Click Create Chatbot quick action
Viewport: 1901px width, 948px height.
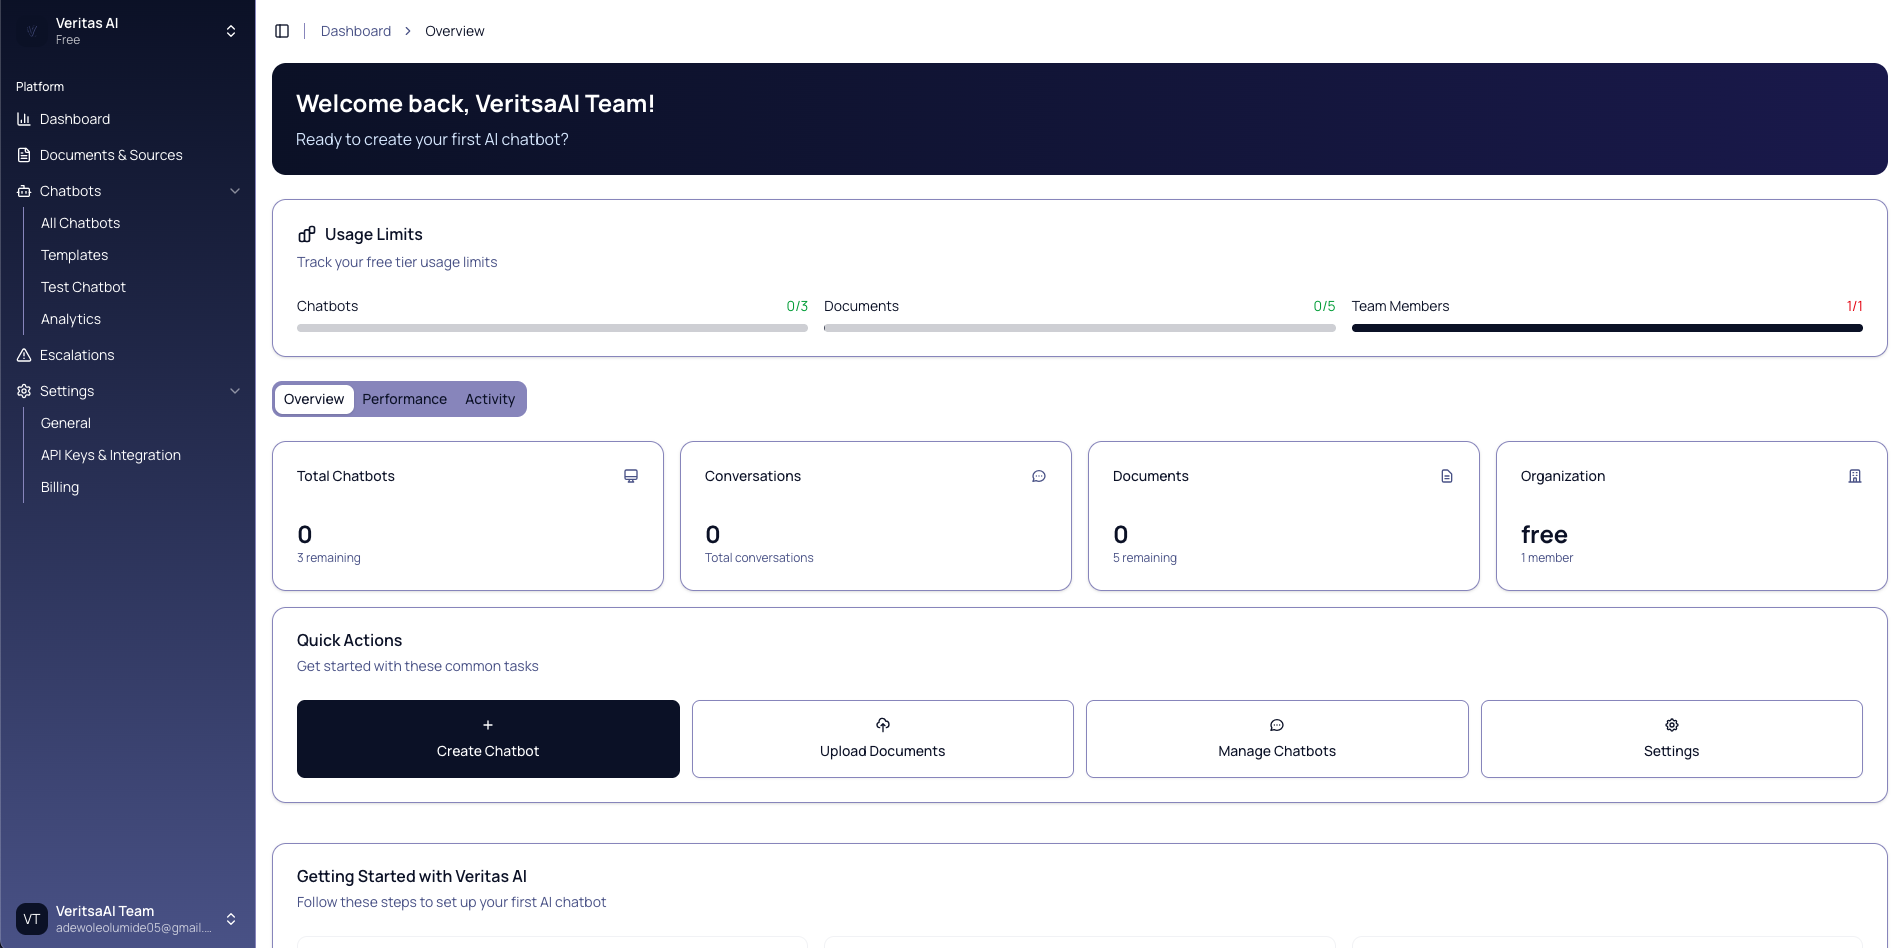pyautogui.click(x=487, y=739)
